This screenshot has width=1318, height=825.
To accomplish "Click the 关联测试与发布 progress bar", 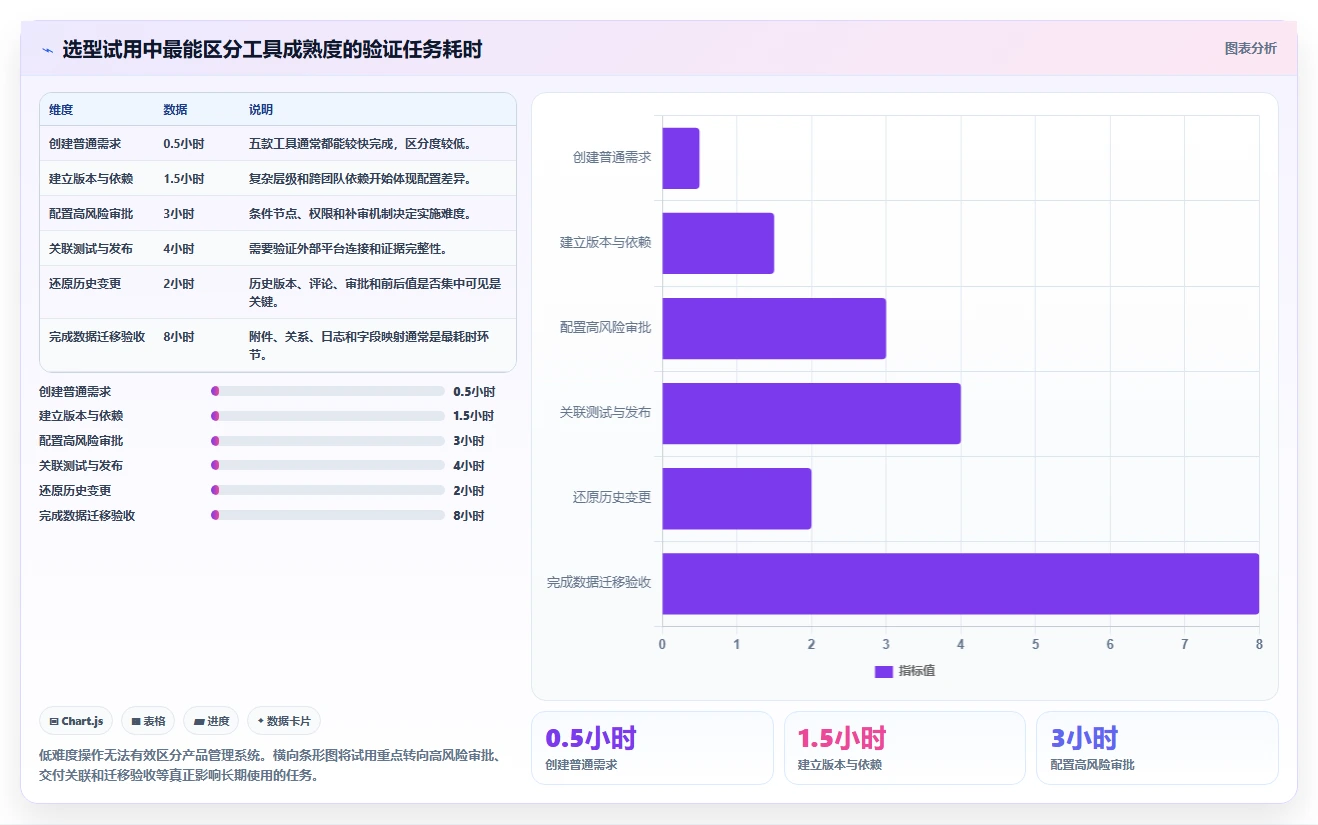I will point(328,465).
